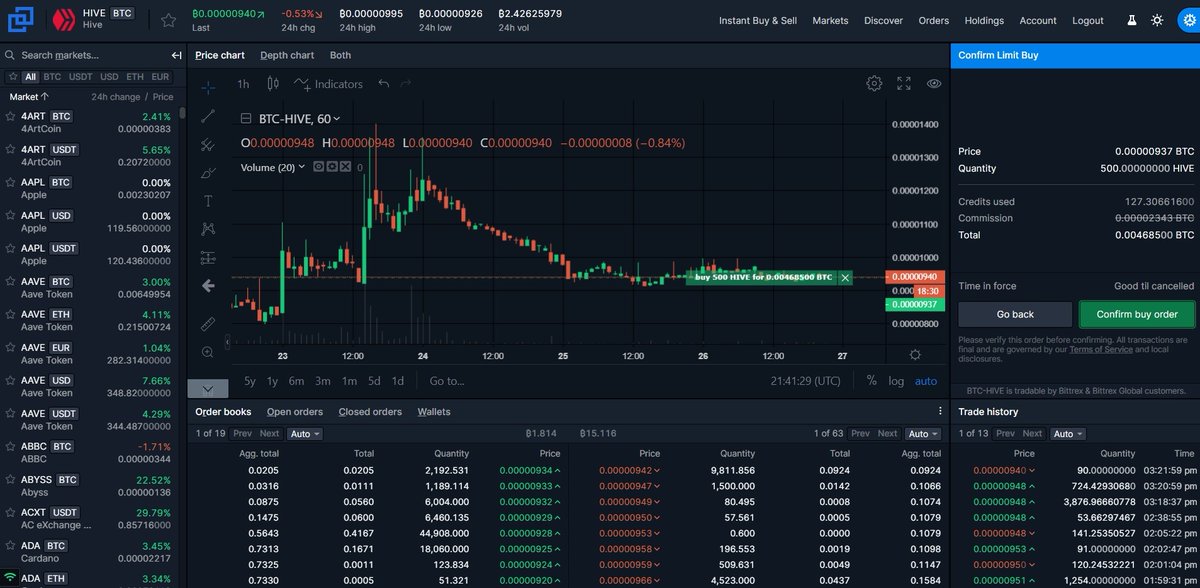This screenshot has height=588, width=1200.
Task: Open the chart settings gear
Action: click(874, 83)
